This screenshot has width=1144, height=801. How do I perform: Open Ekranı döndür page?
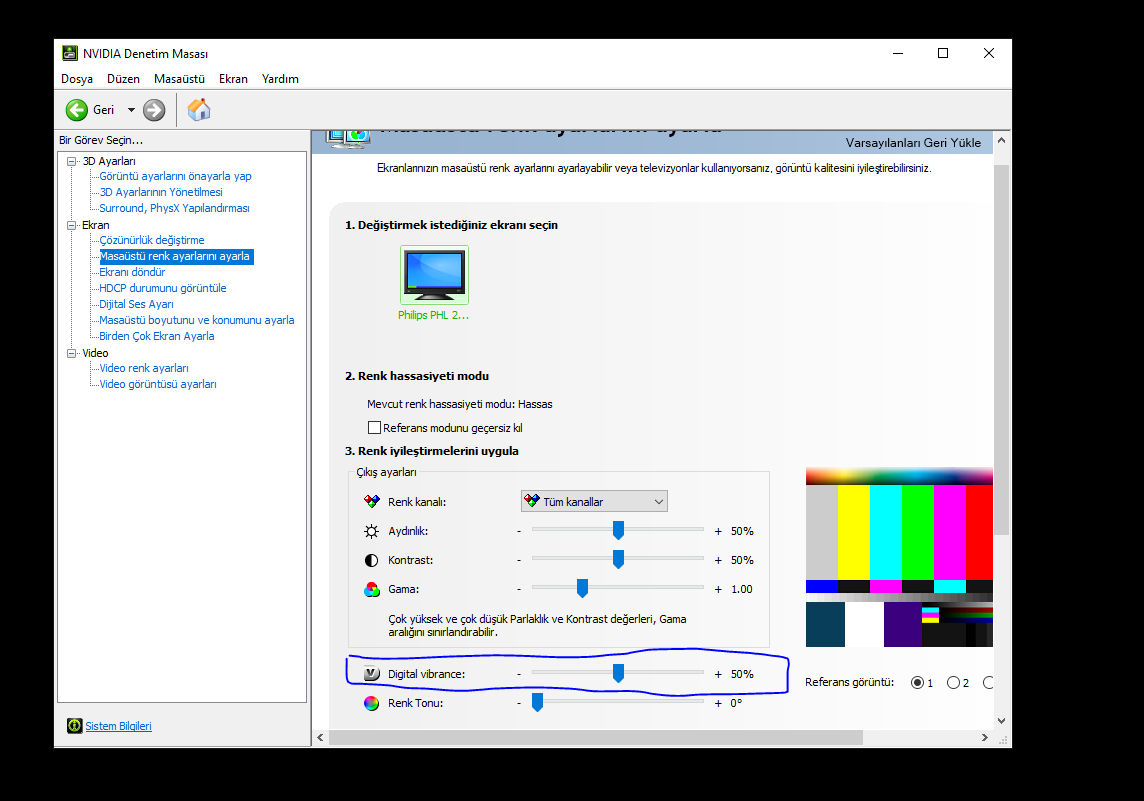click(132, 272)
